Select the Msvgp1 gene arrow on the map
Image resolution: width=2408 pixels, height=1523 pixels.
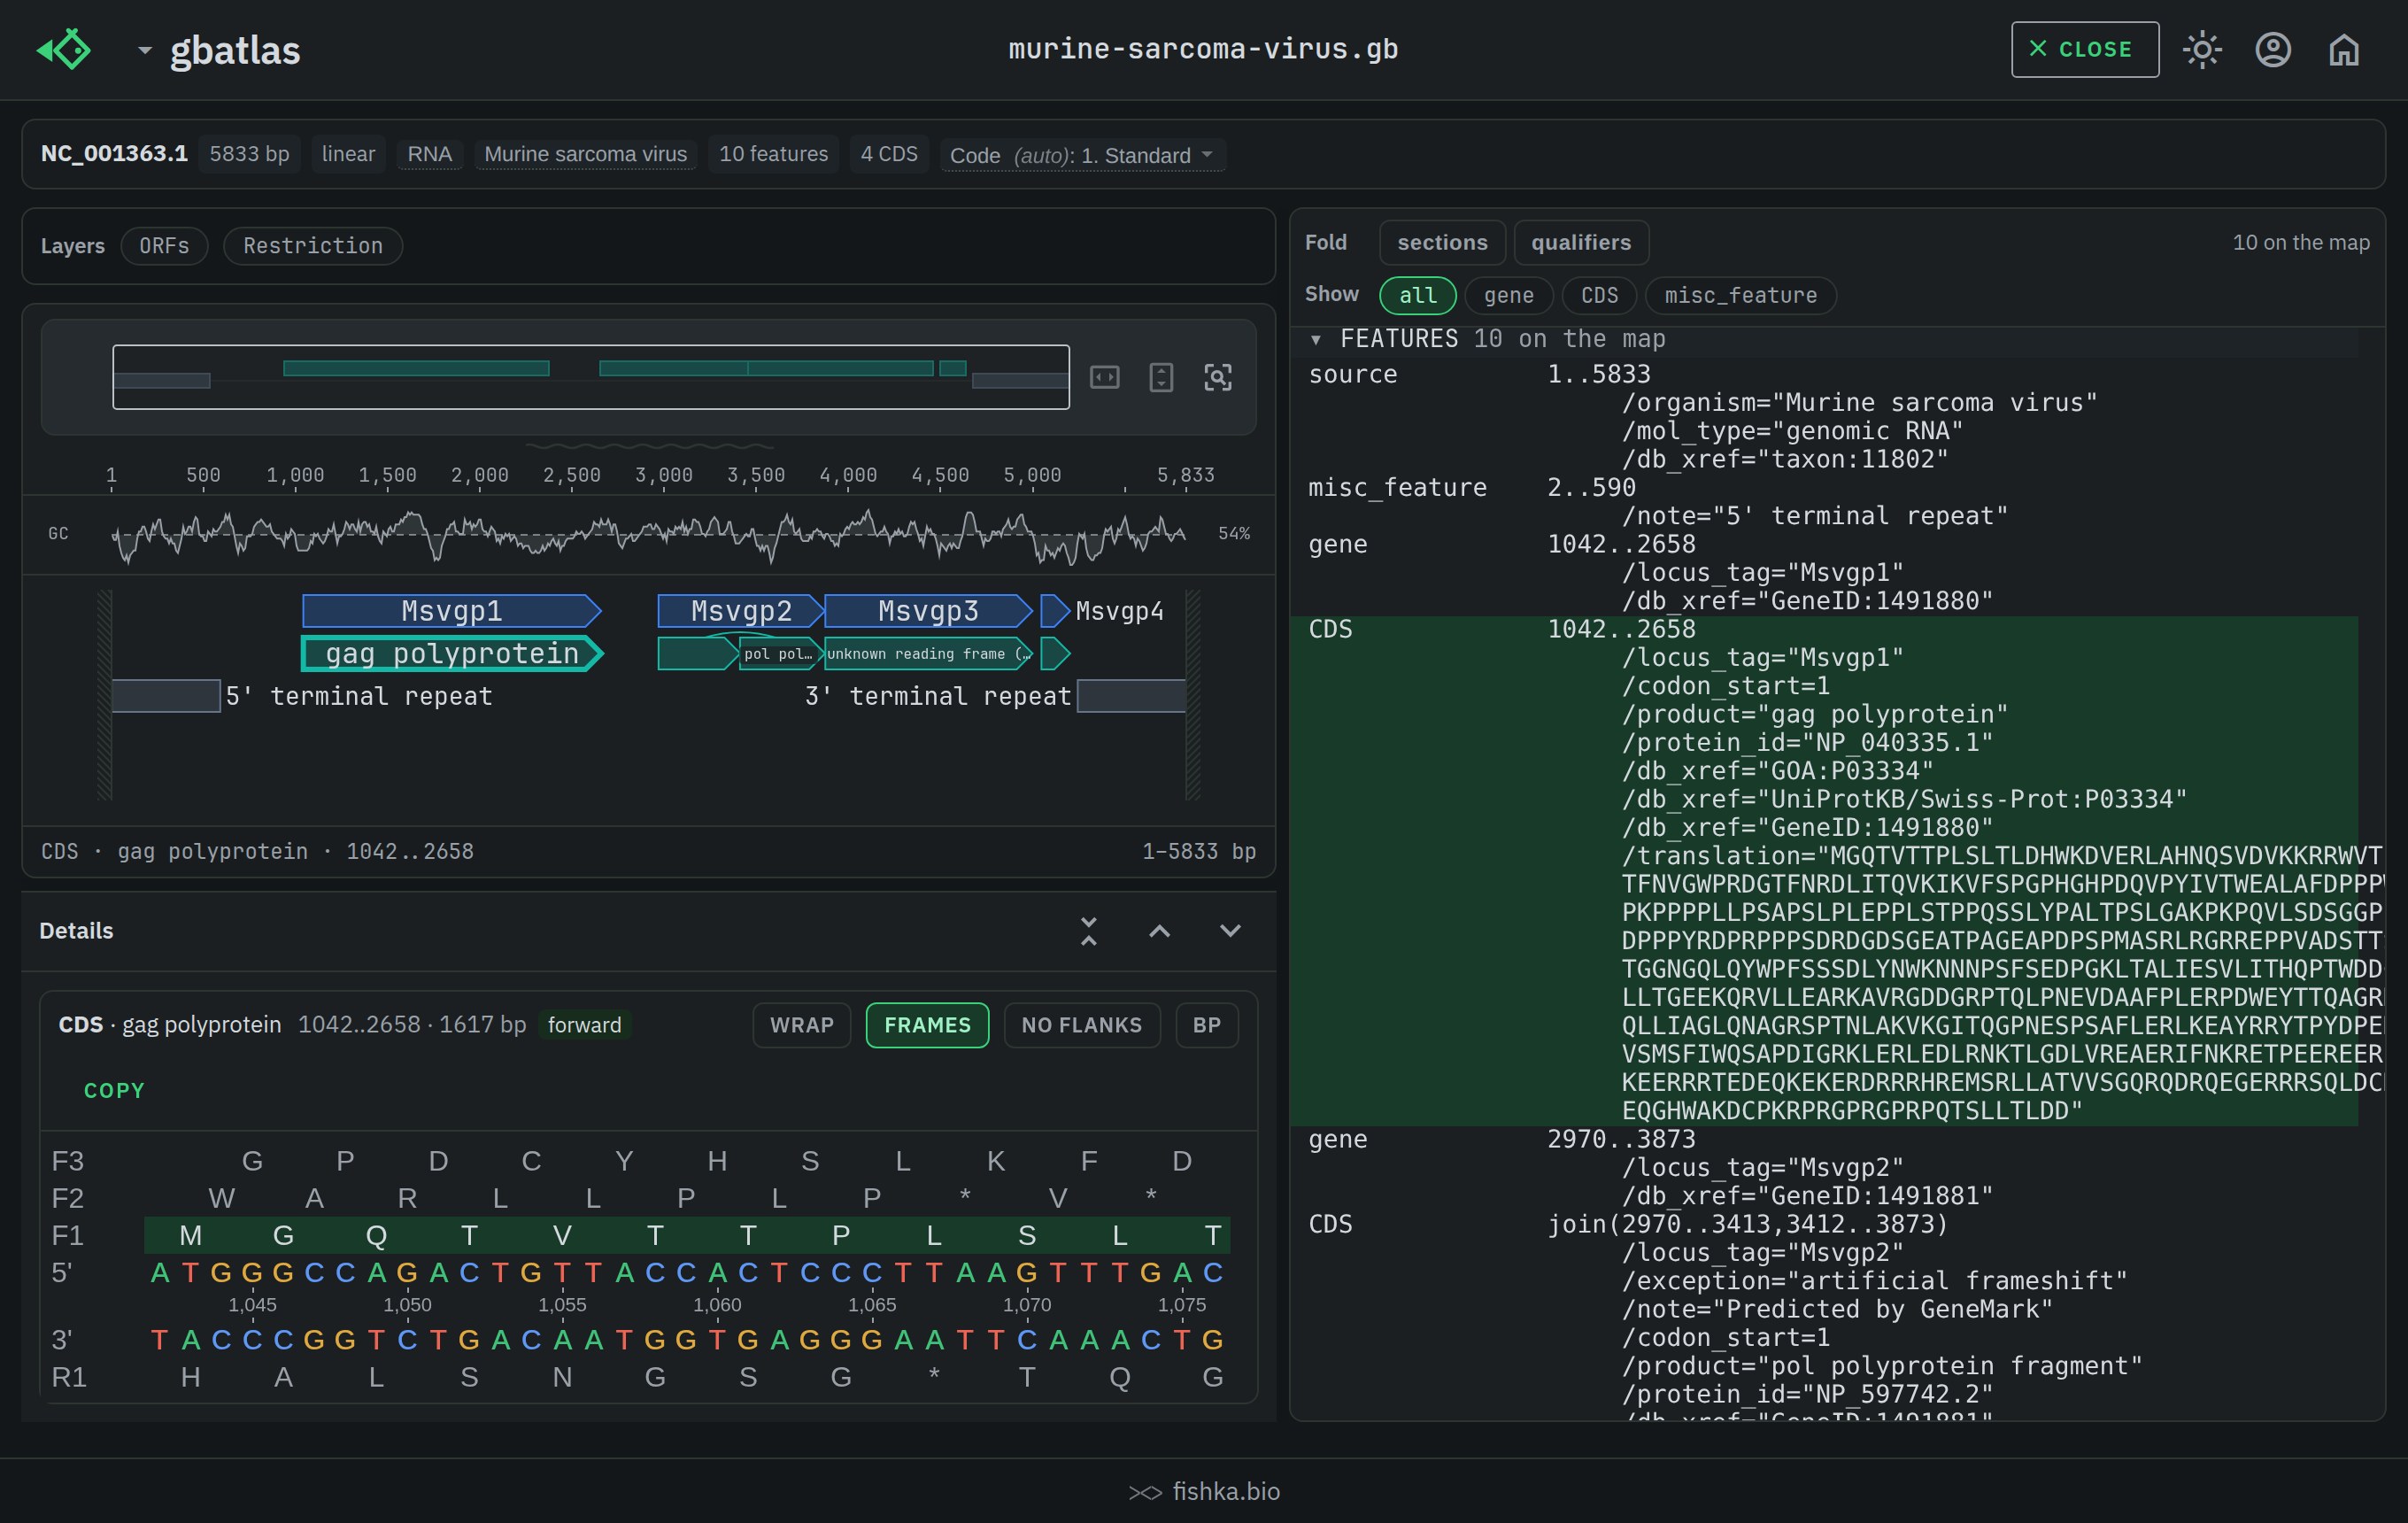click(x=452, y=611)
